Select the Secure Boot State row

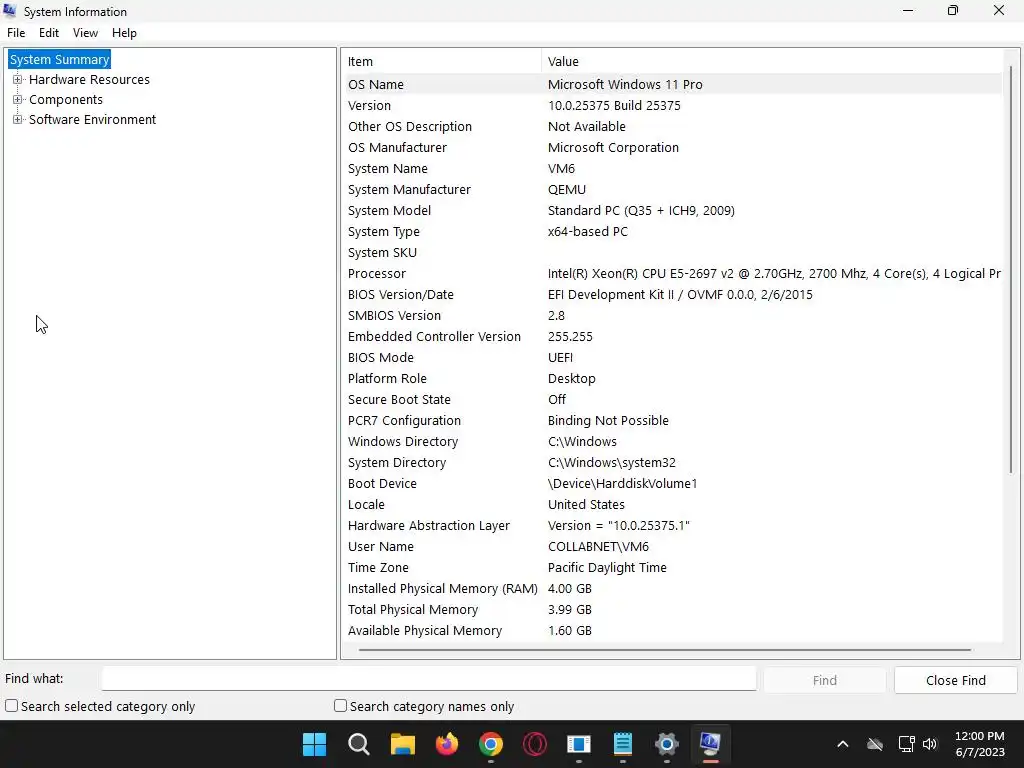pos(674,400)
